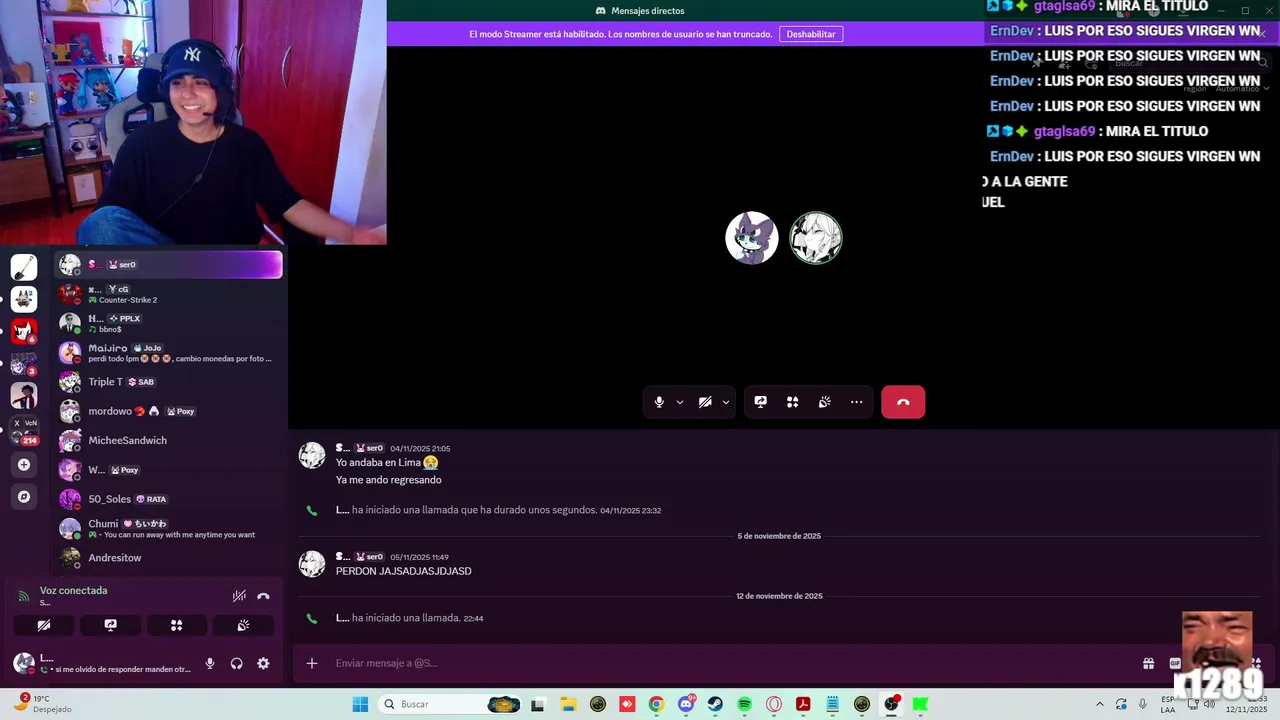Add a server with plus button

[x=24, y=464]
